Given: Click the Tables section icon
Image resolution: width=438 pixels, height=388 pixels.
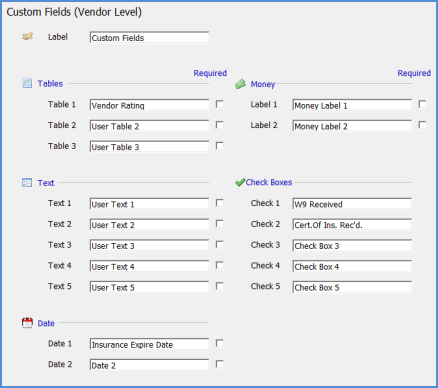Looking at the screenshot, I should pos(27,83).
